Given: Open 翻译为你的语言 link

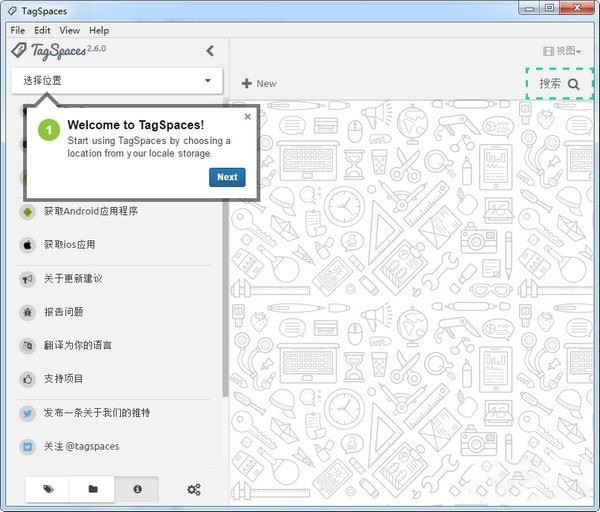Looking at the screenshot, I should [78, 345].
